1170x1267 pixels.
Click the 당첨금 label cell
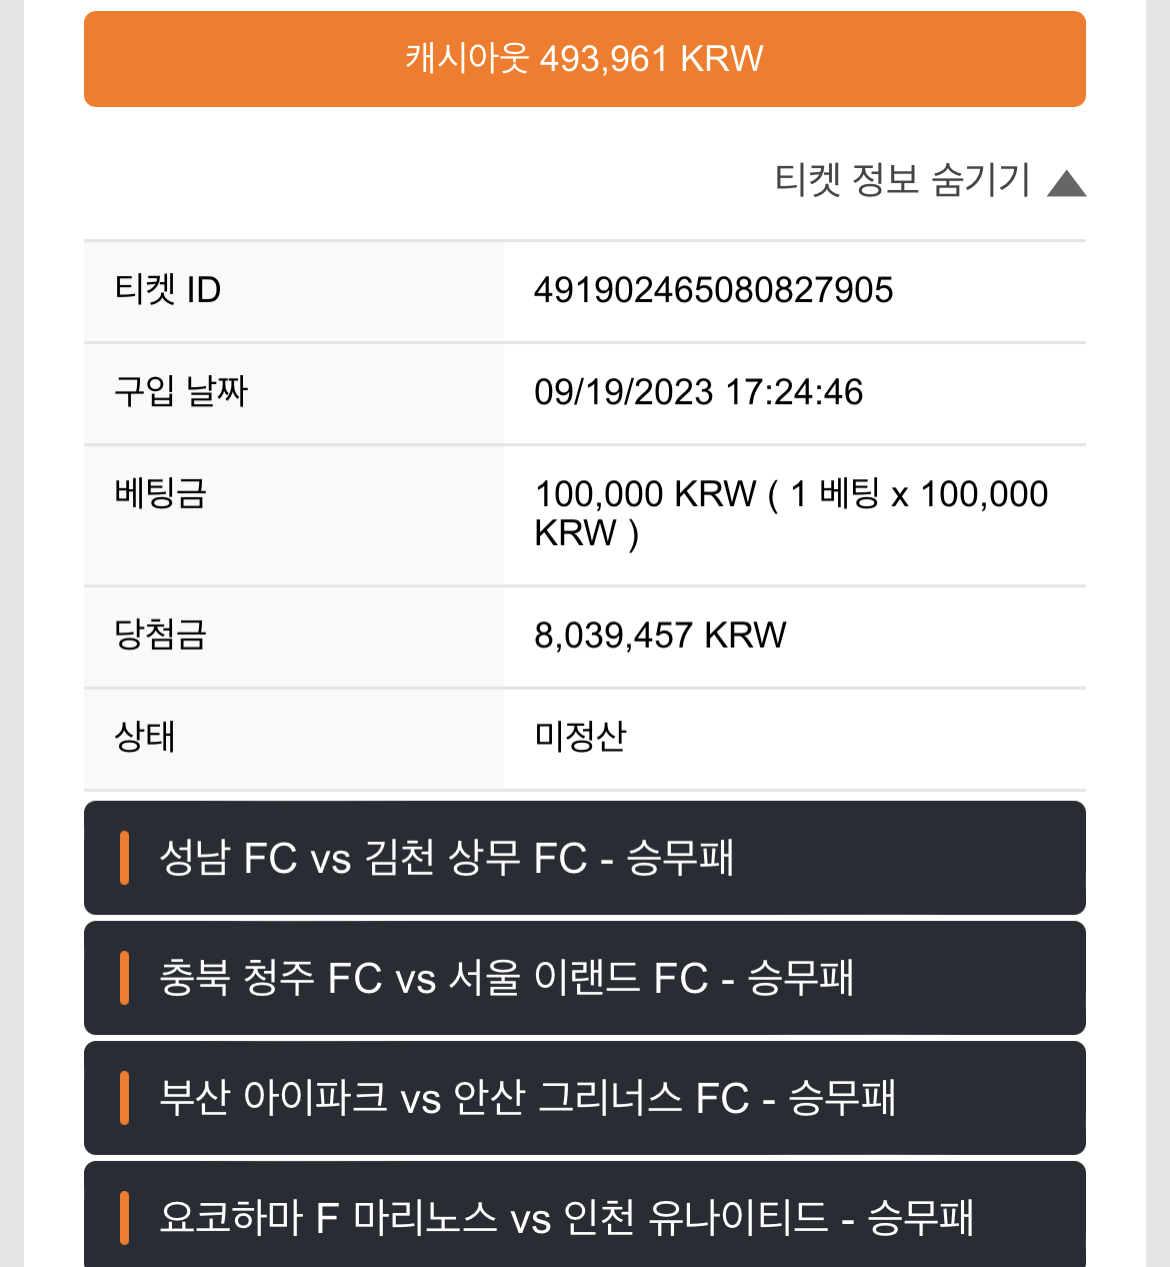[294, 637]
